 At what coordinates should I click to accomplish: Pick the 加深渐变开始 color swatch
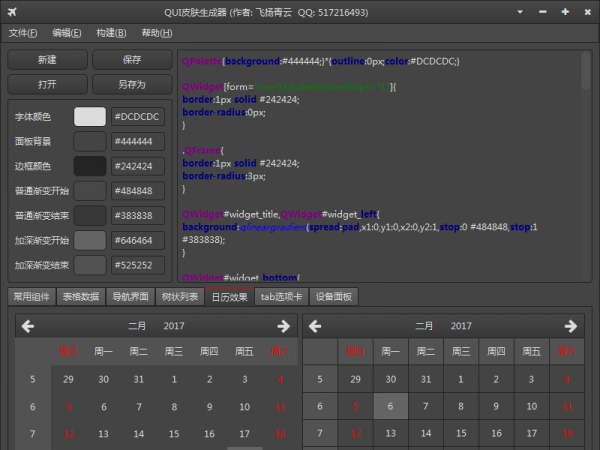90,241
